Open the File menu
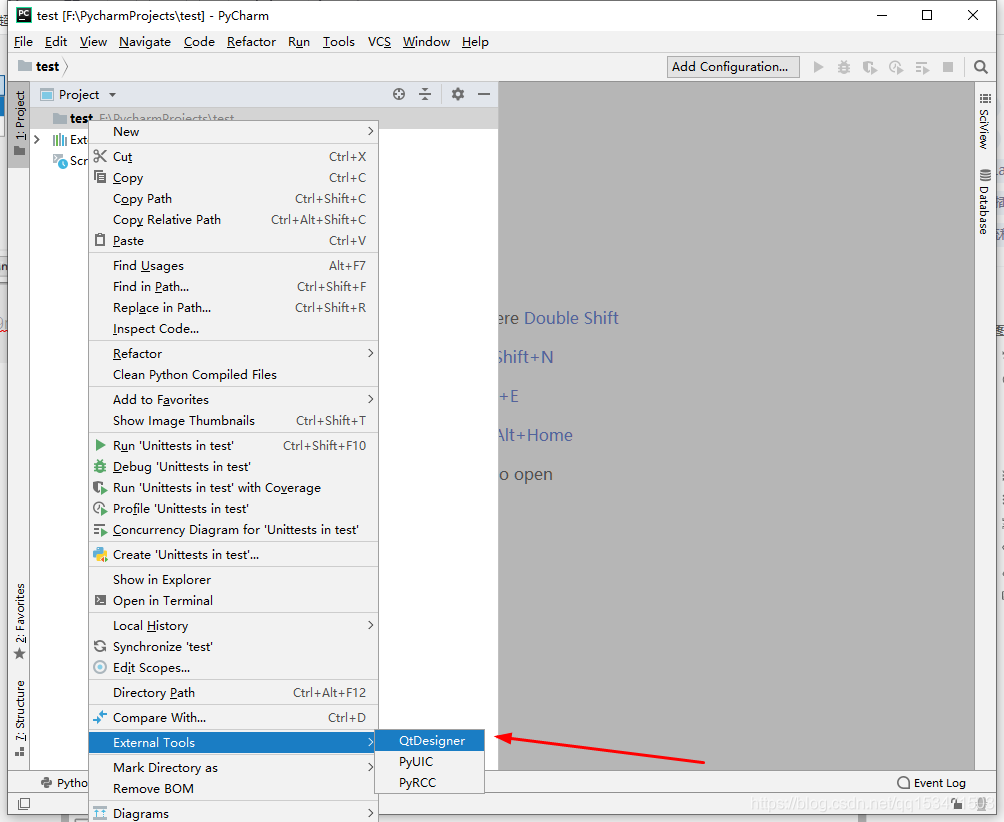The height and width of the screenshot is (822, 1004). [23, 42]
